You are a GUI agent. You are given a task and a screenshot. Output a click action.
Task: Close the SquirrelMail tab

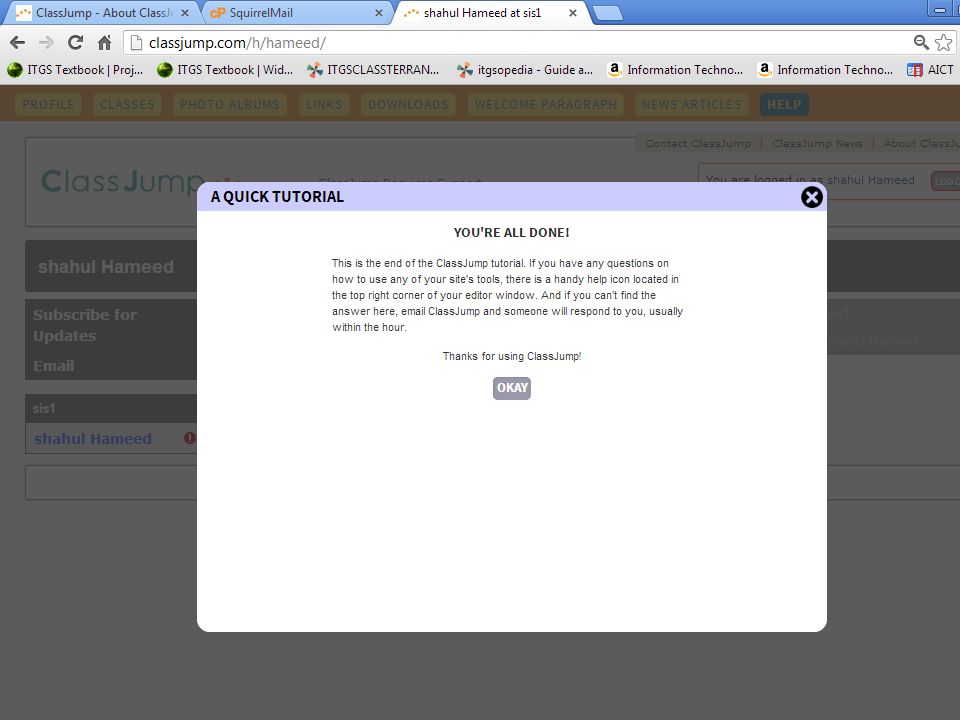click(379, 13)
